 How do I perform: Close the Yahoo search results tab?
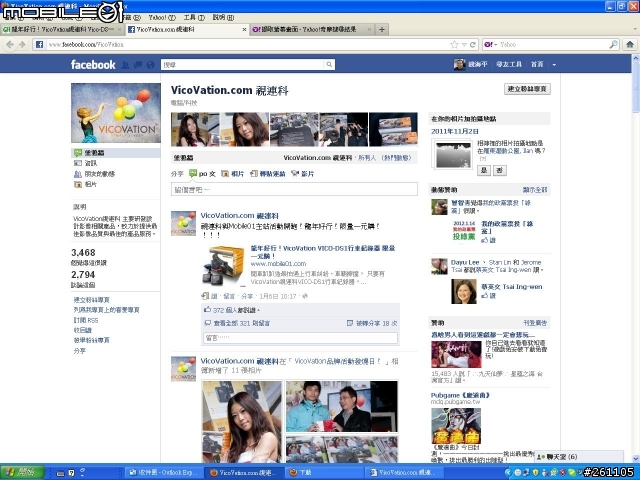pos(369,29)
